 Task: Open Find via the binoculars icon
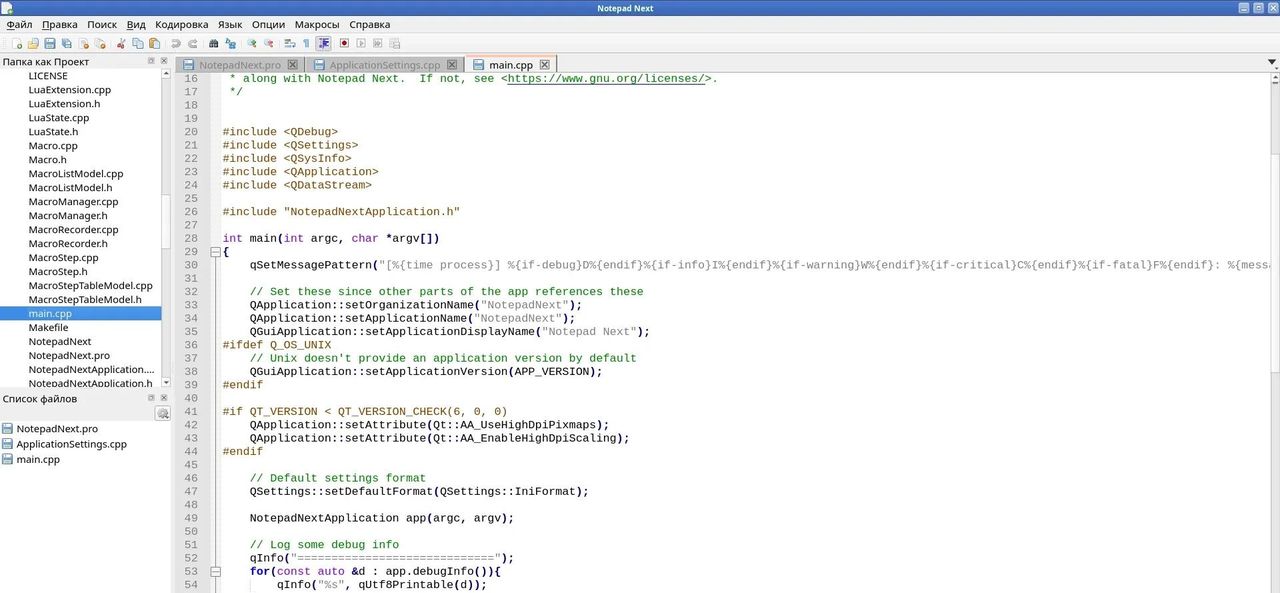(214, 44)
